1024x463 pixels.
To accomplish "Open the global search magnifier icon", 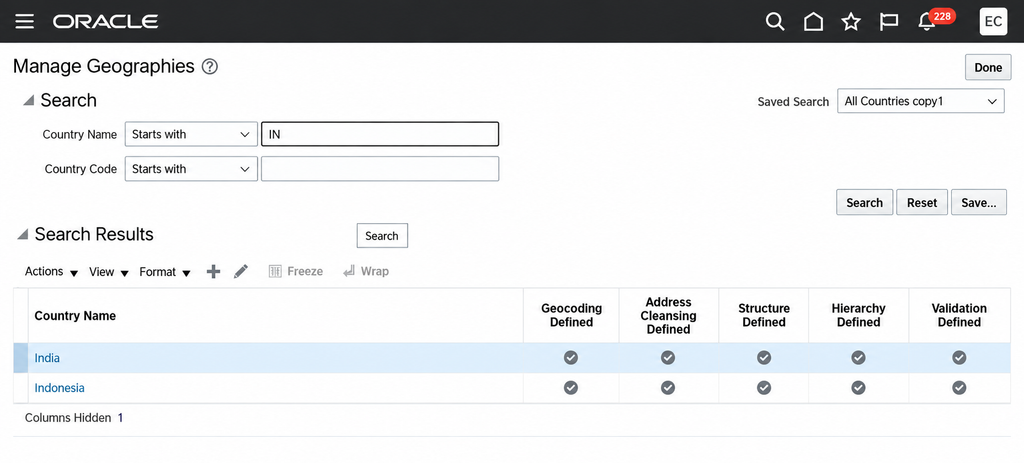I will pyautogui.click(x=775, y=22).
